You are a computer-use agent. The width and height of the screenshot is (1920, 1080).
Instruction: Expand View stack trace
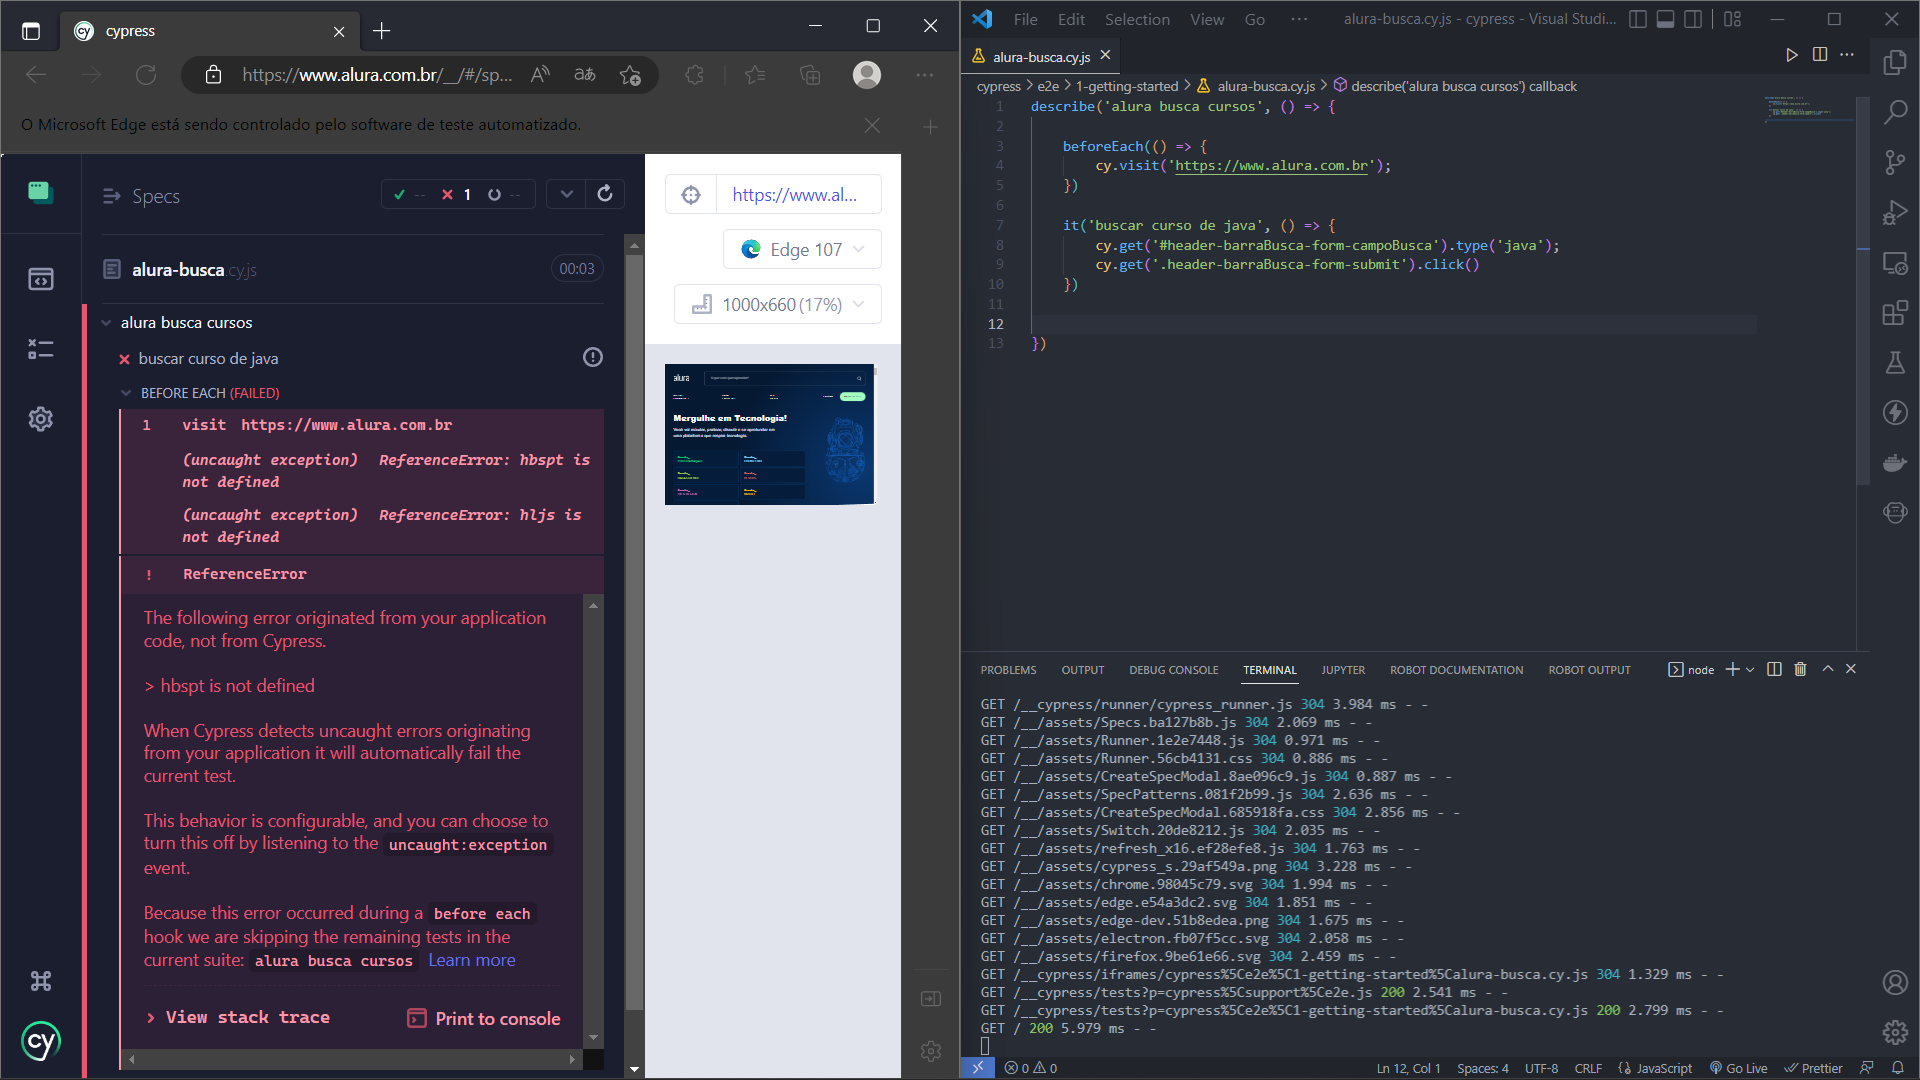pyautogui.click(x=238, y=1017)
